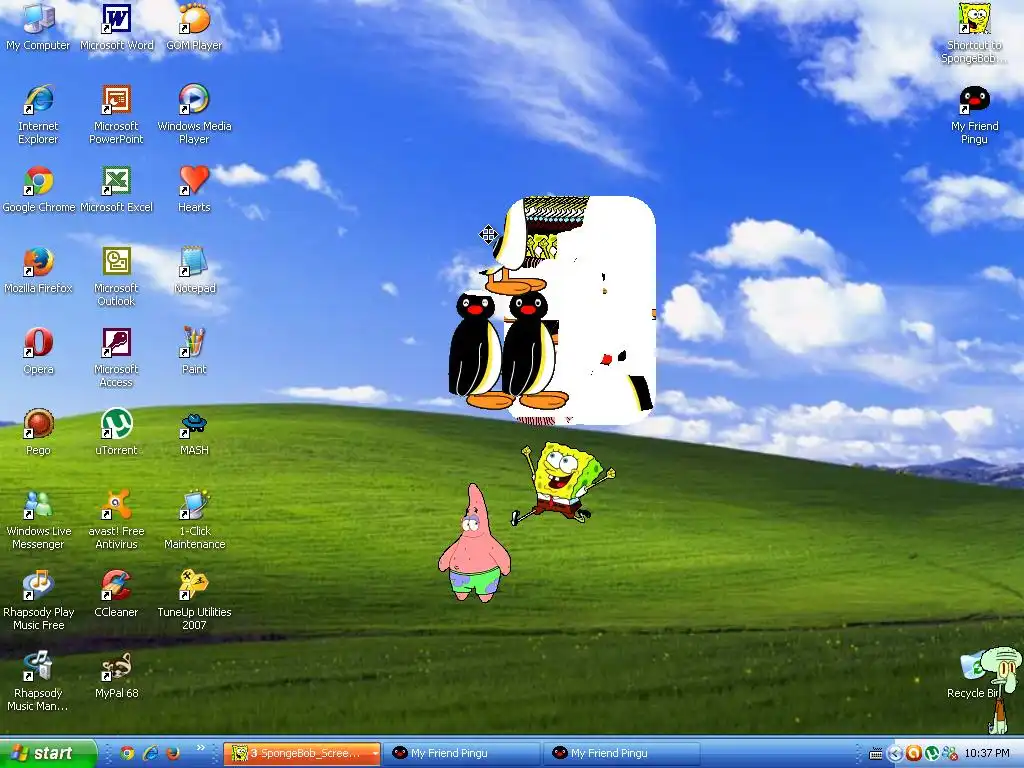Click the on-screen keyboard icon near the tray
The width and height of the screenshot is (1024, 768).
click(x=876, y=754)
